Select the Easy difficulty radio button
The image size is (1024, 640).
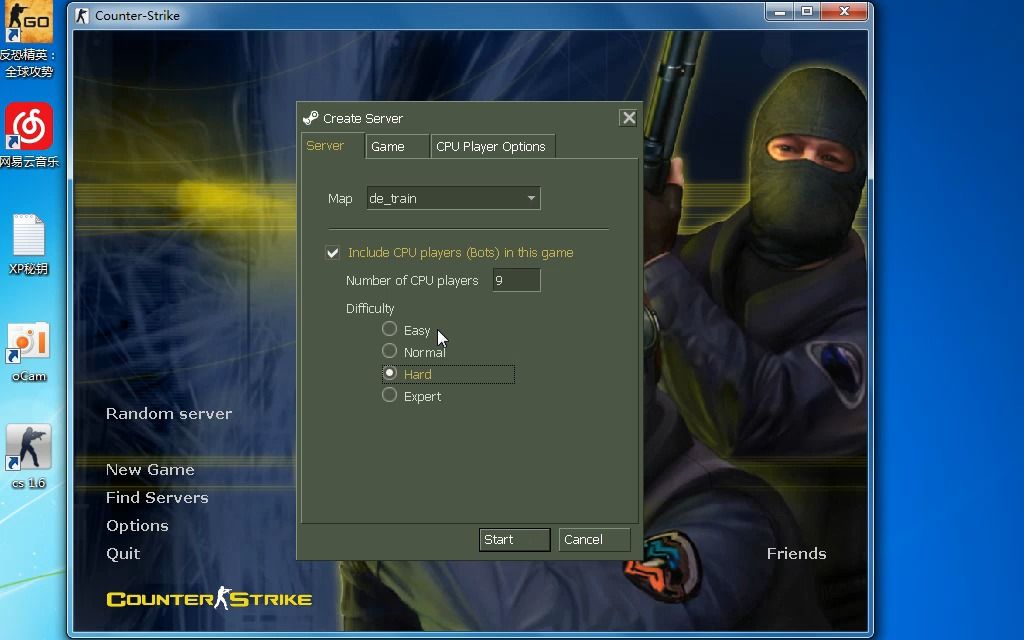pos(390,329)
